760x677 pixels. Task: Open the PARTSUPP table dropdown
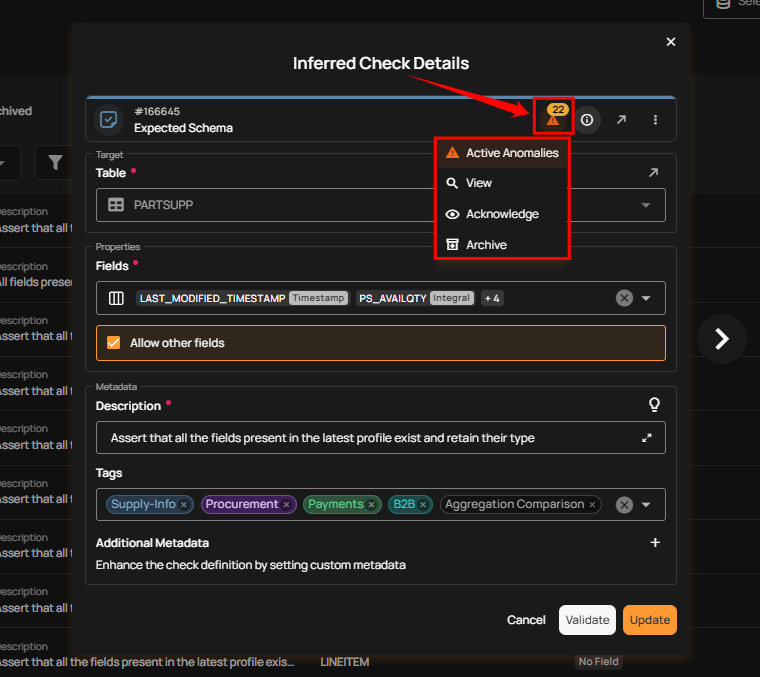[x=645, y=205]
